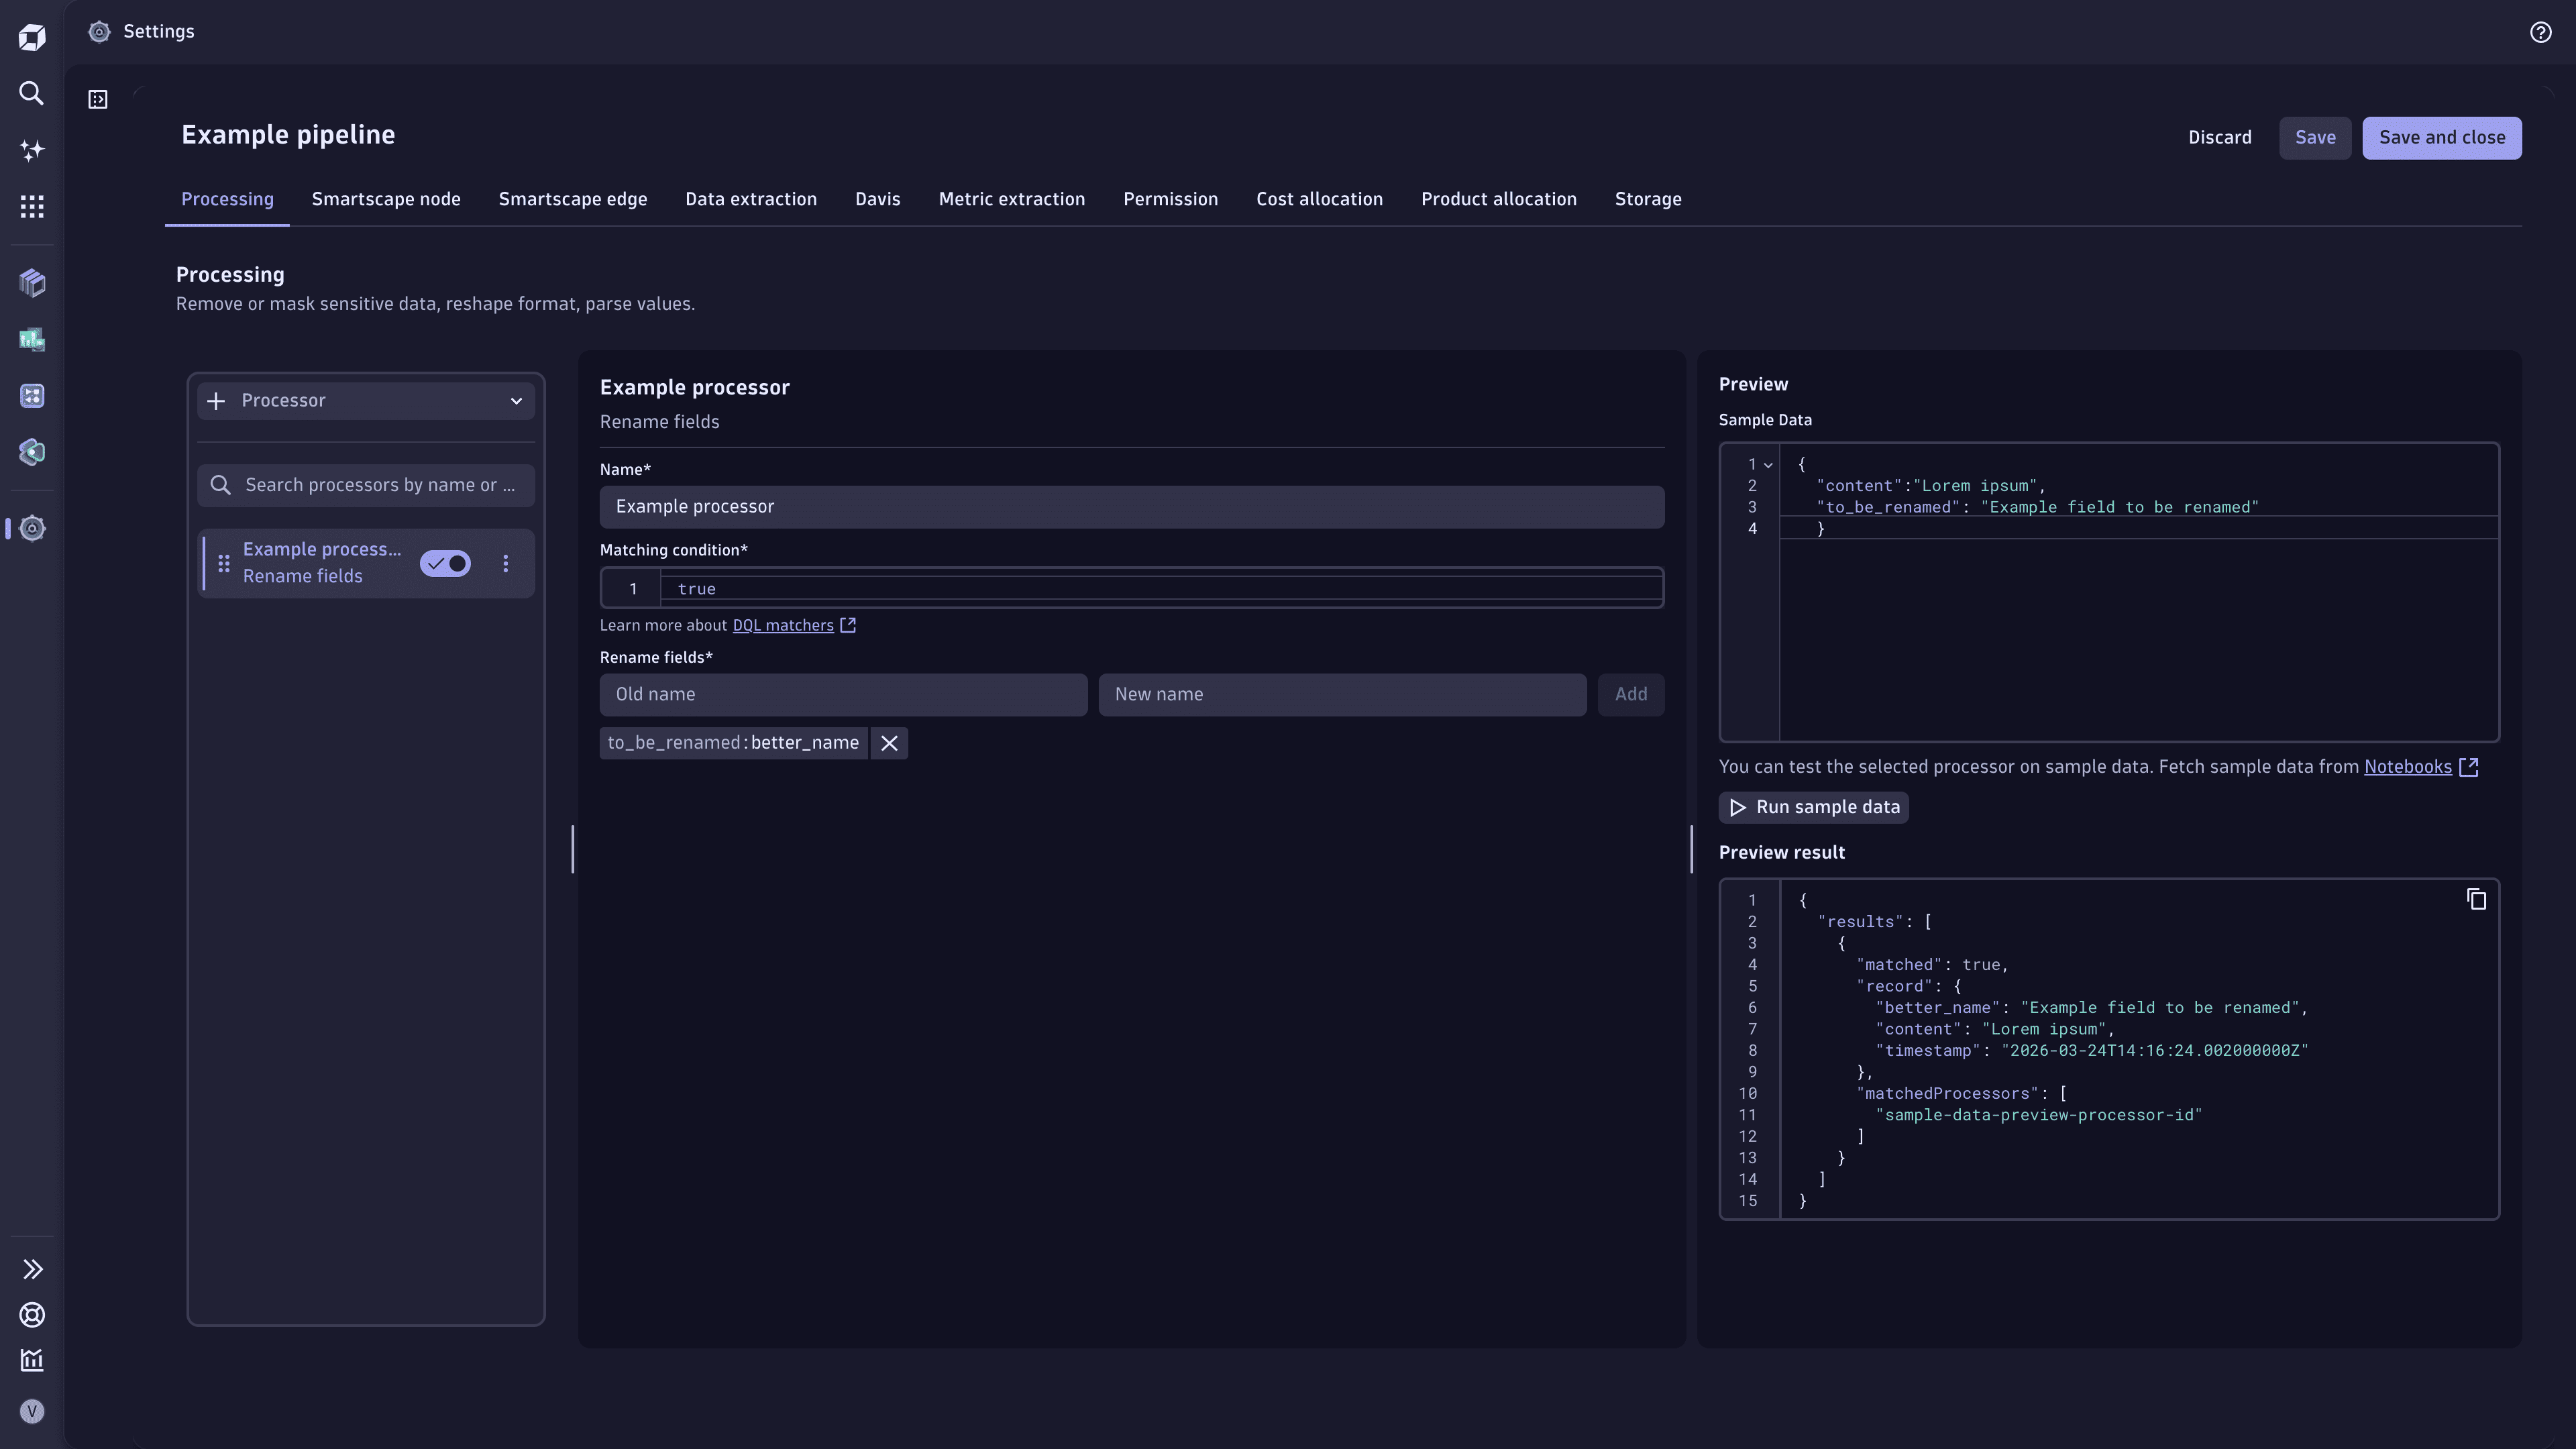This screenshot has height=1449, width=2576.
Task: Open the search sidebar icon
Action: 31,93
